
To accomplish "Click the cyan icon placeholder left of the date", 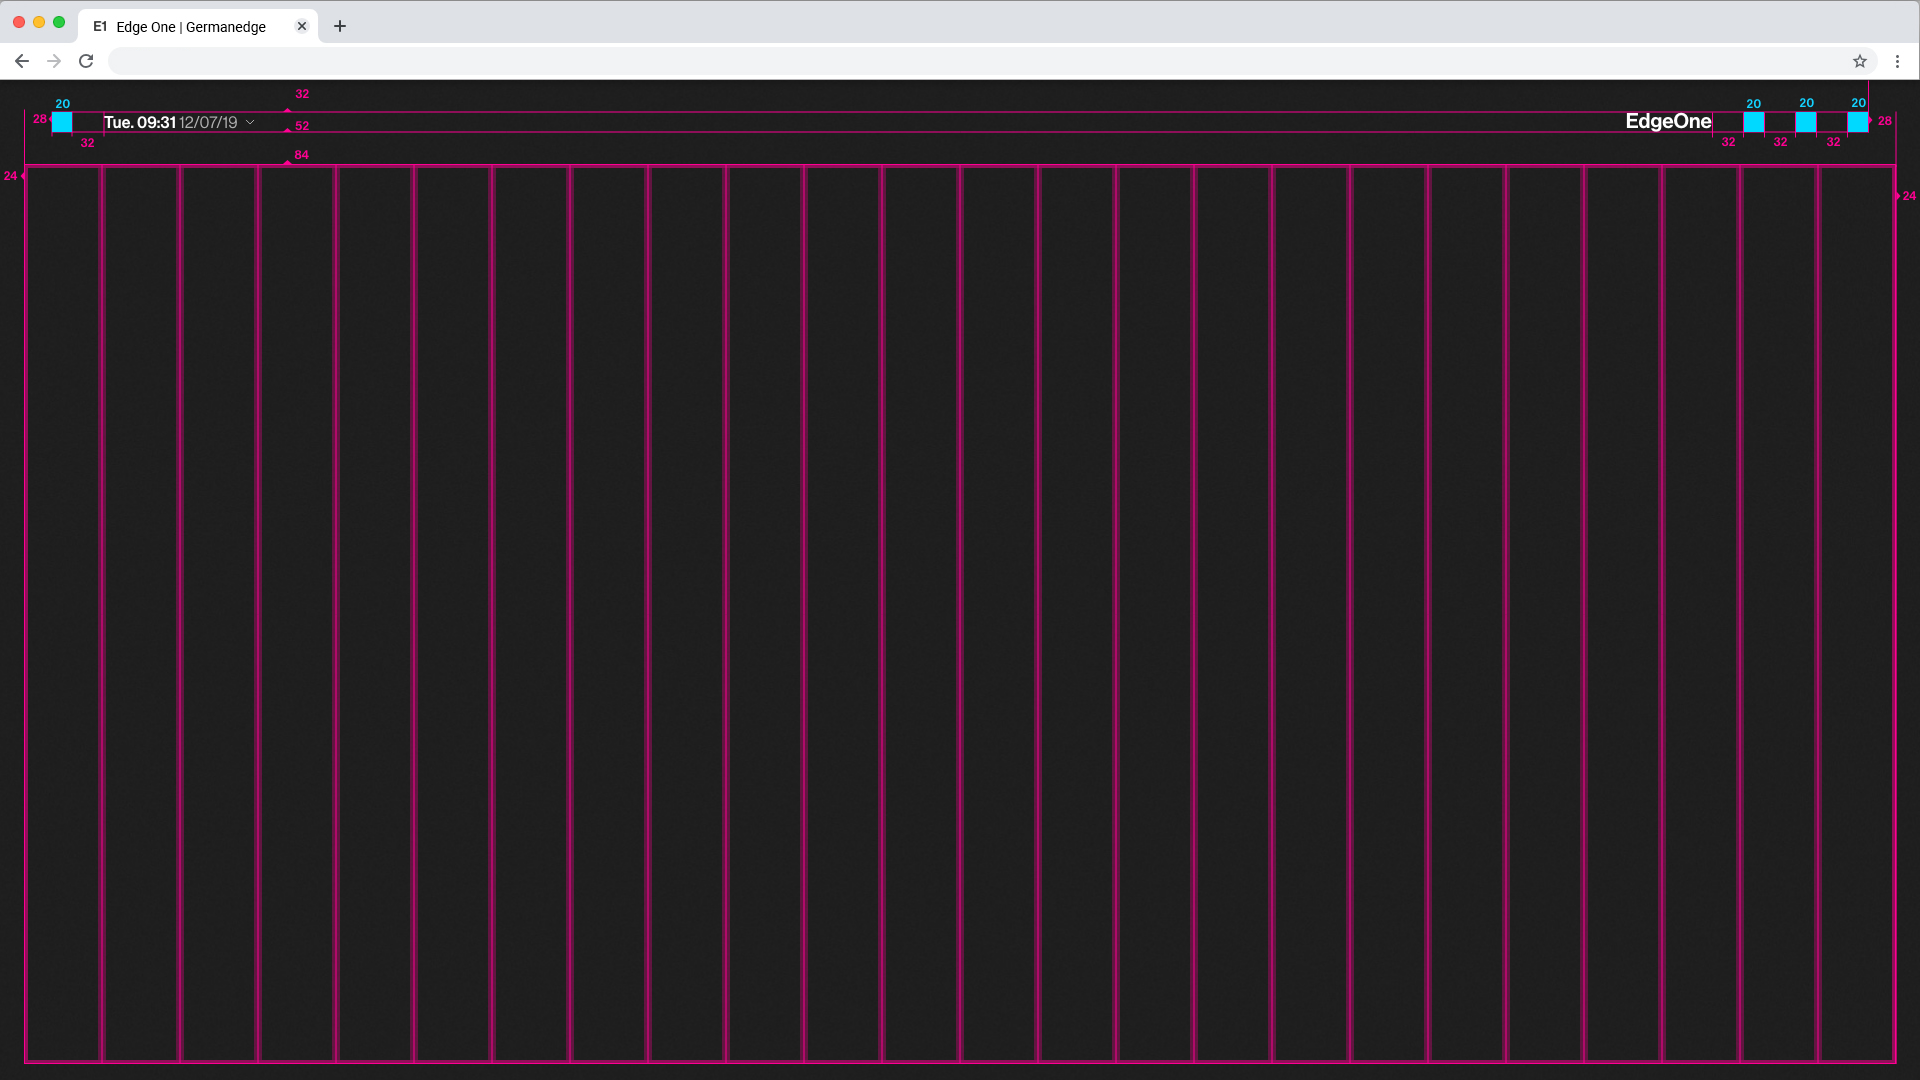I will [62, 122].
